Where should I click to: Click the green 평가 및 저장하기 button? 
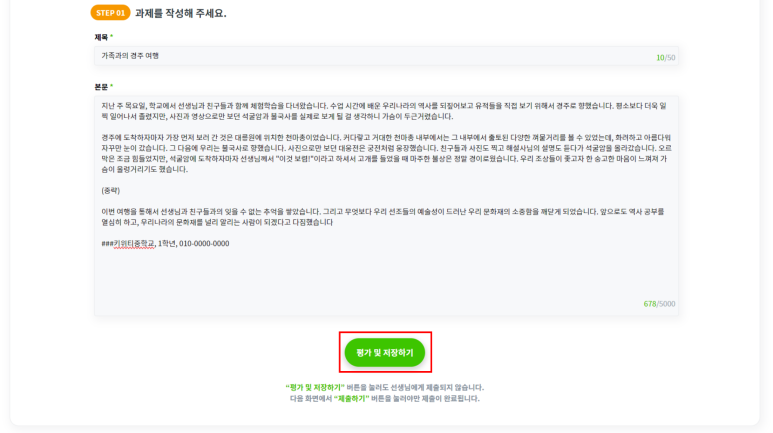tap(385, 352)
